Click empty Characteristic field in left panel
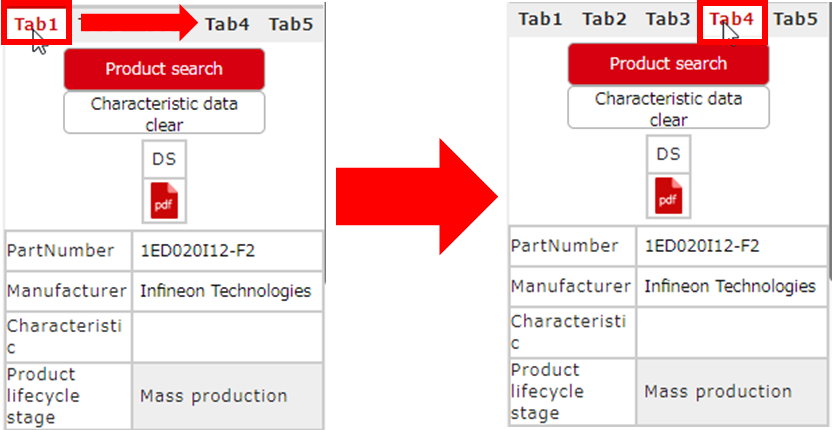The image size is (832, 430). coord(227,335)
